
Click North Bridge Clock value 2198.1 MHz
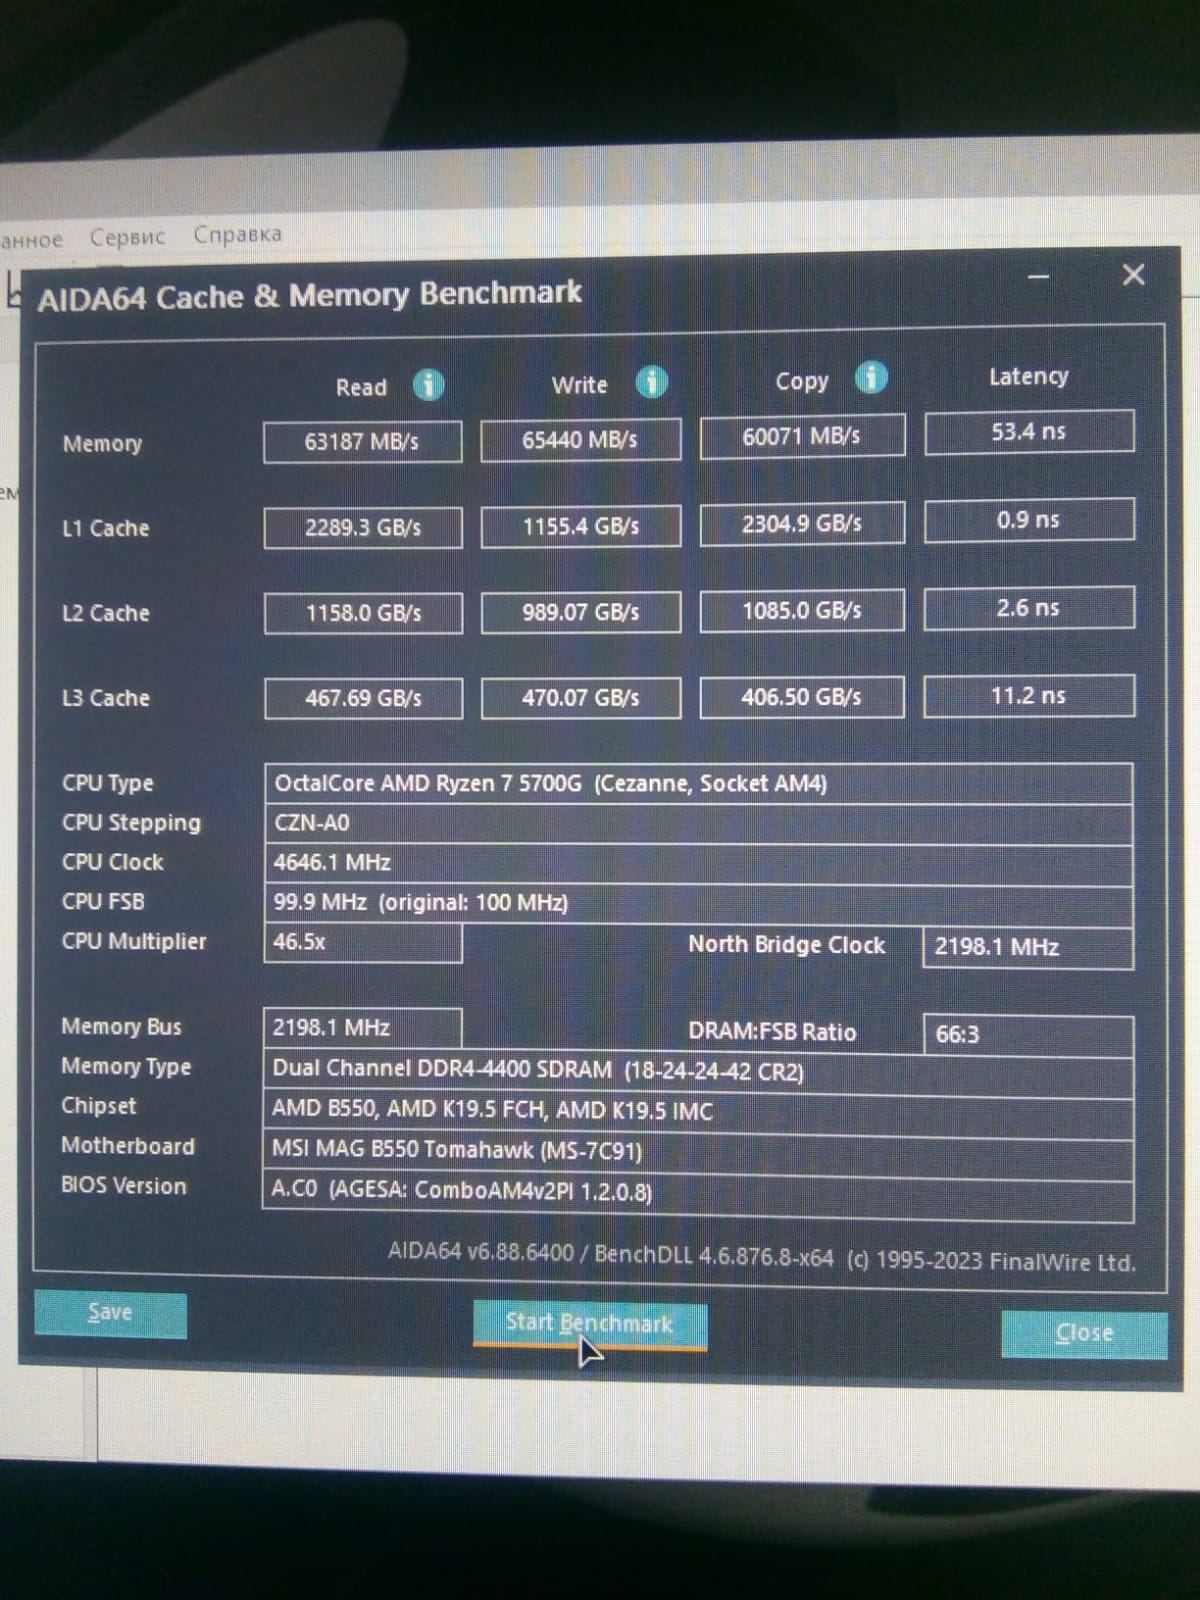coord(1028,947)
